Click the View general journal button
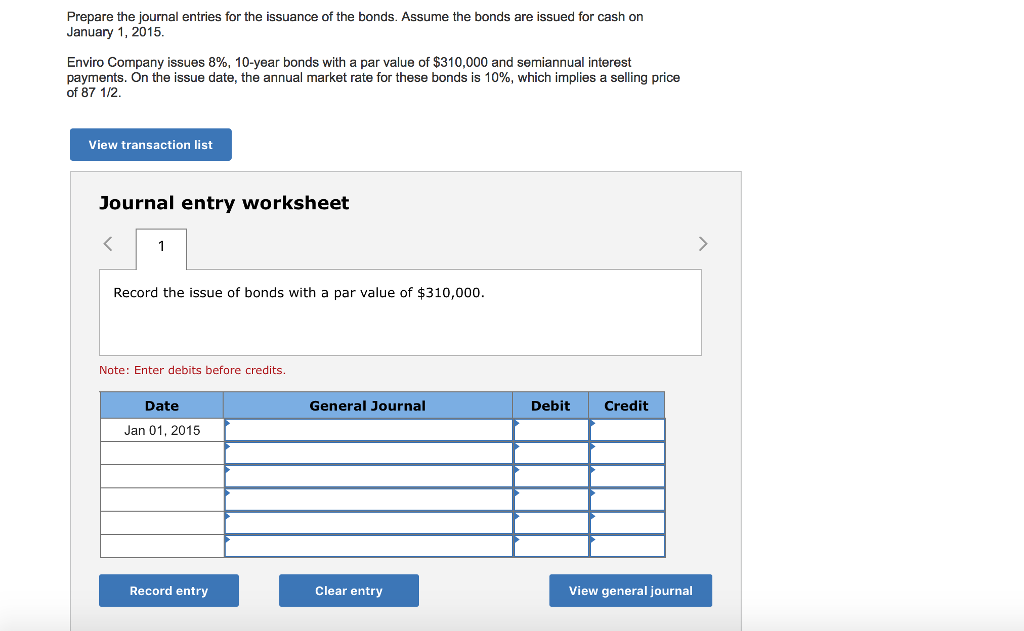1024x631 pixels. click(x=630, y=590)
